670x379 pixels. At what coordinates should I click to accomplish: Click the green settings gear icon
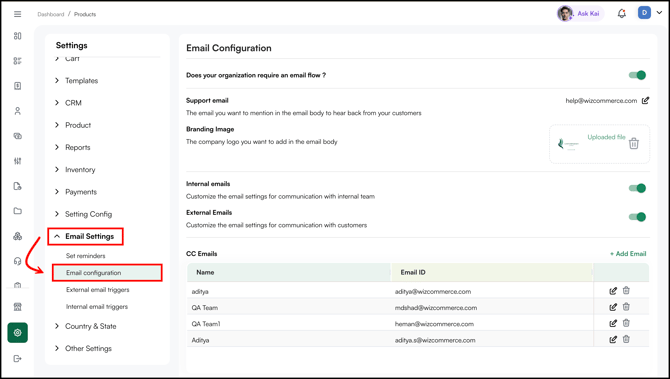[18, 333]
